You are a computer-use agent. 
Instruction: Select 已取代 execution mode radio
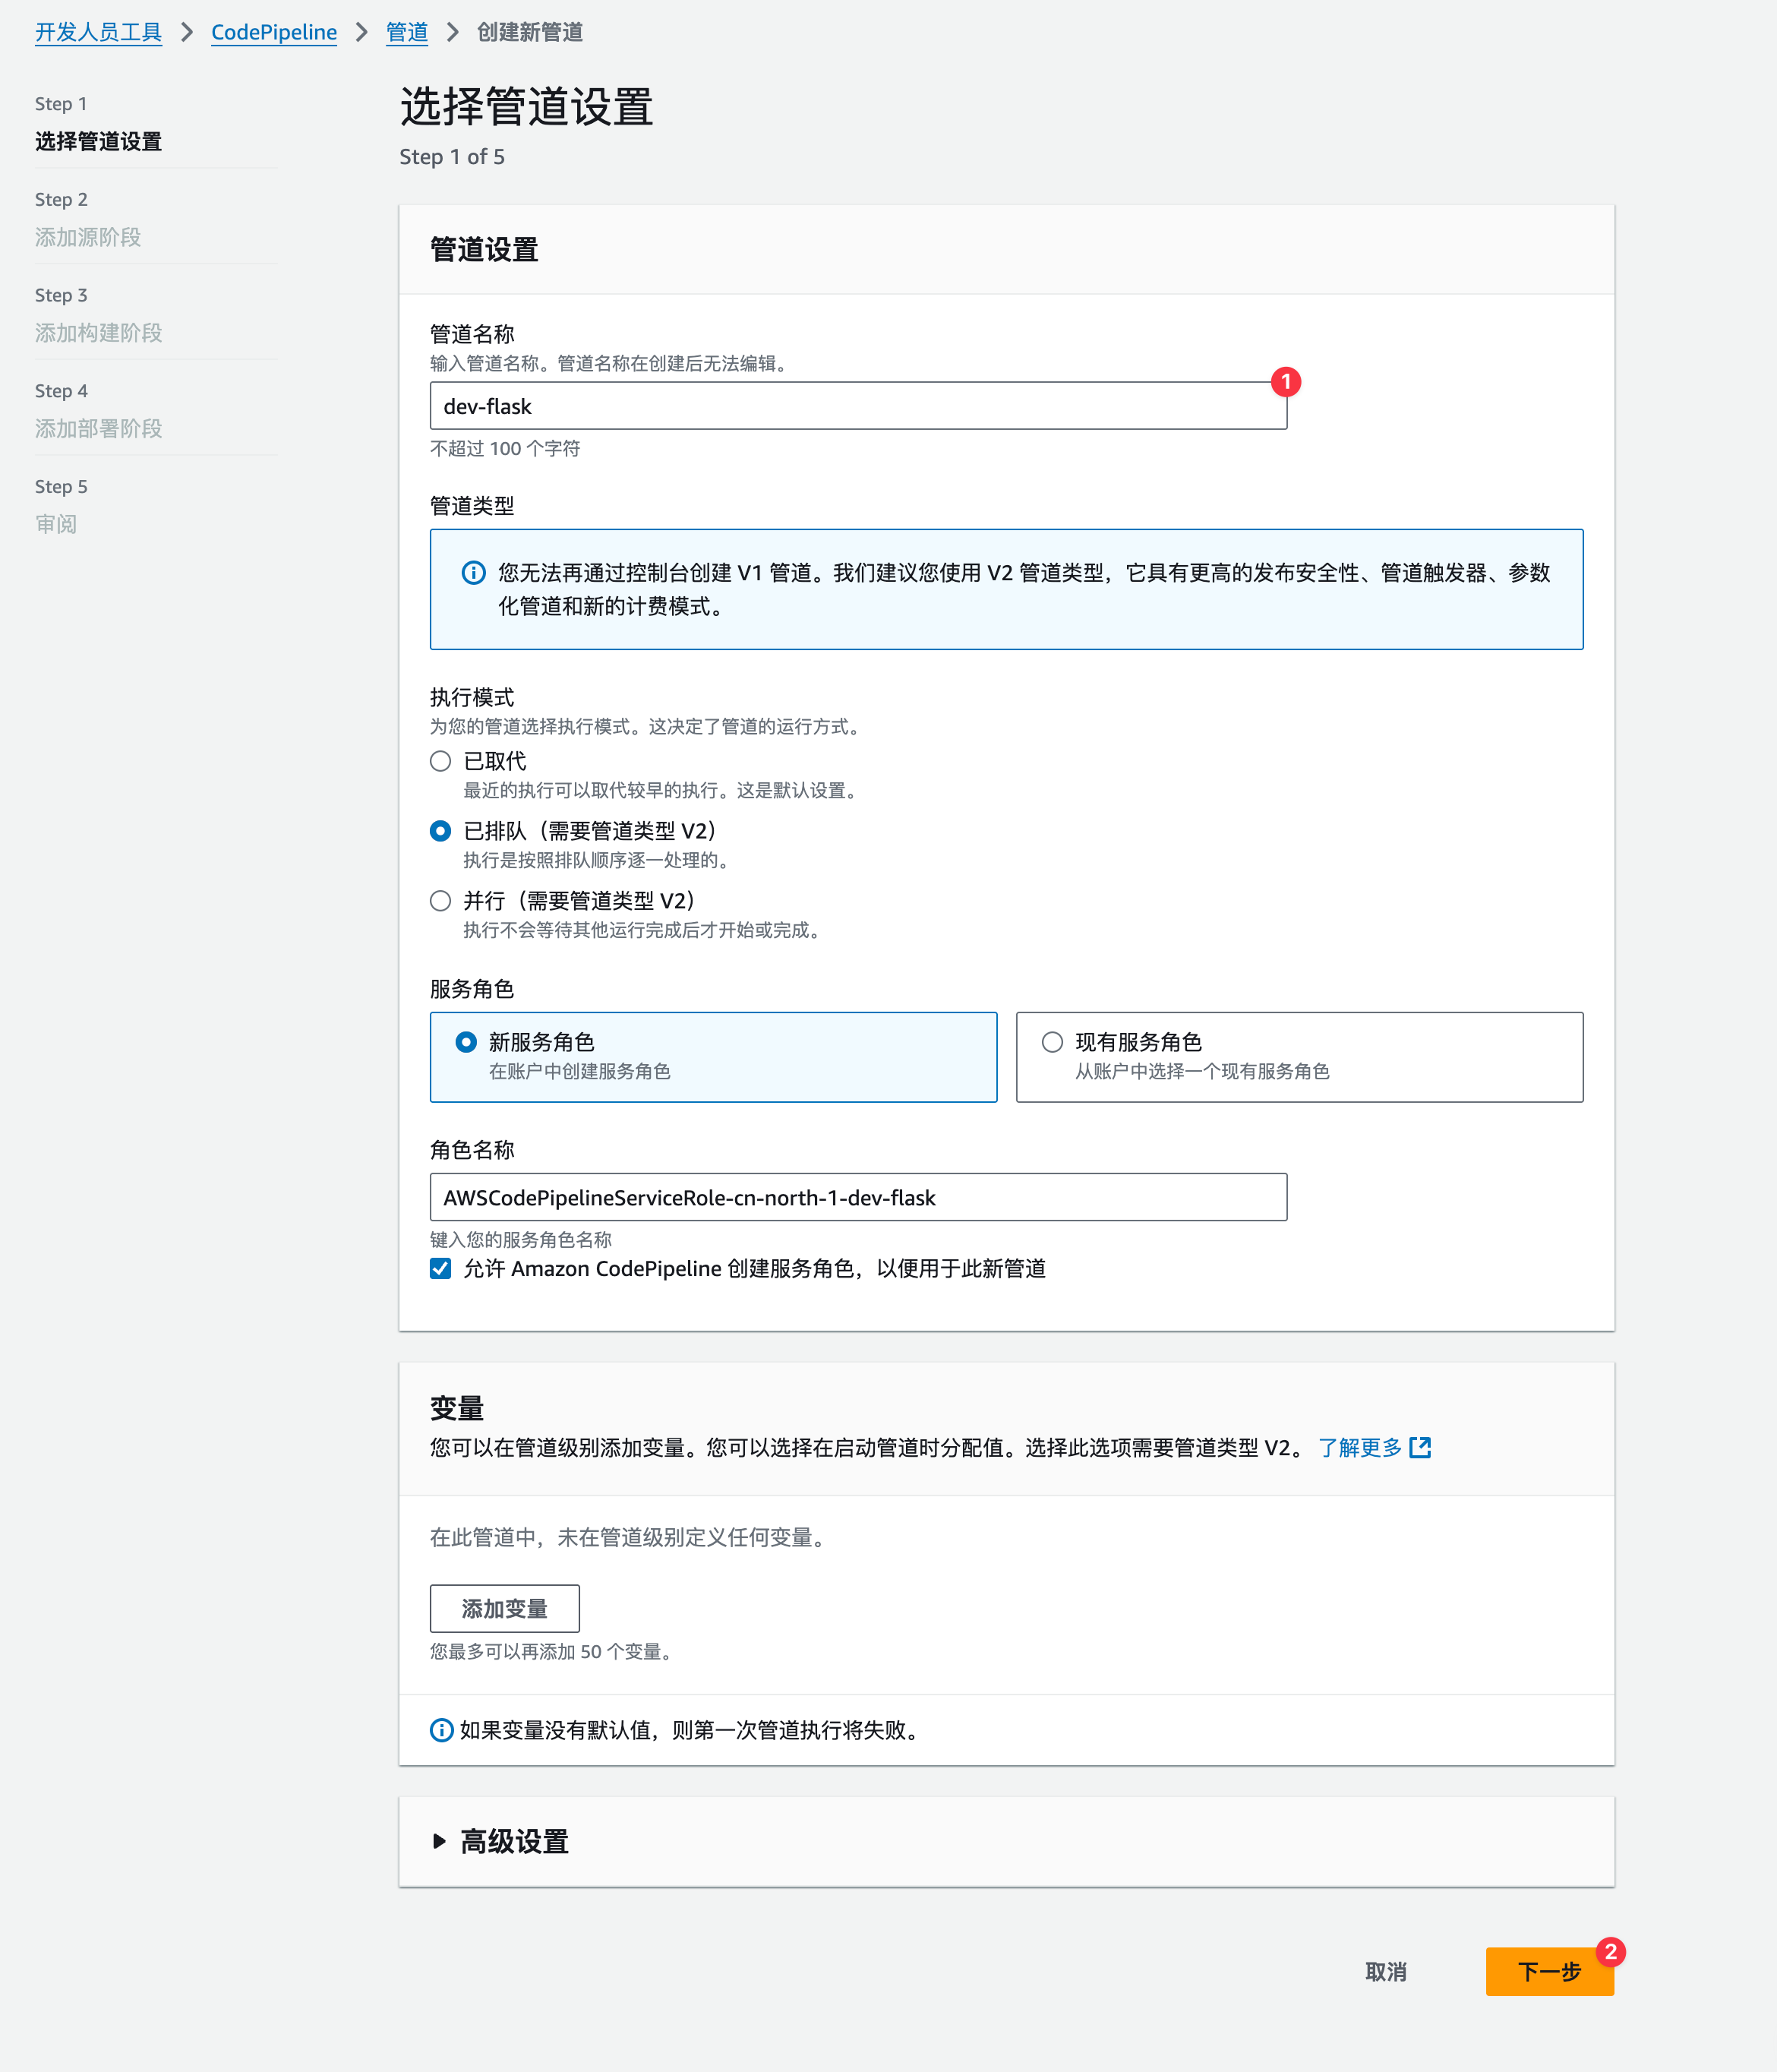(x=440, y=761)
